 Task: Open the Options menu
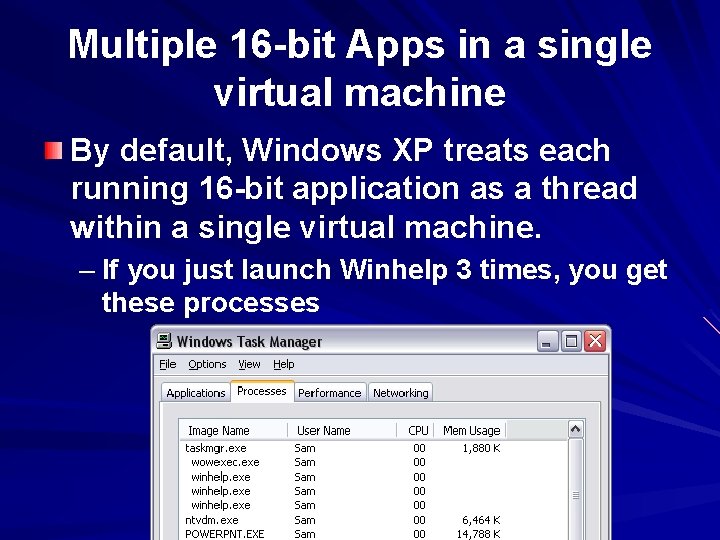pos(207,365)
